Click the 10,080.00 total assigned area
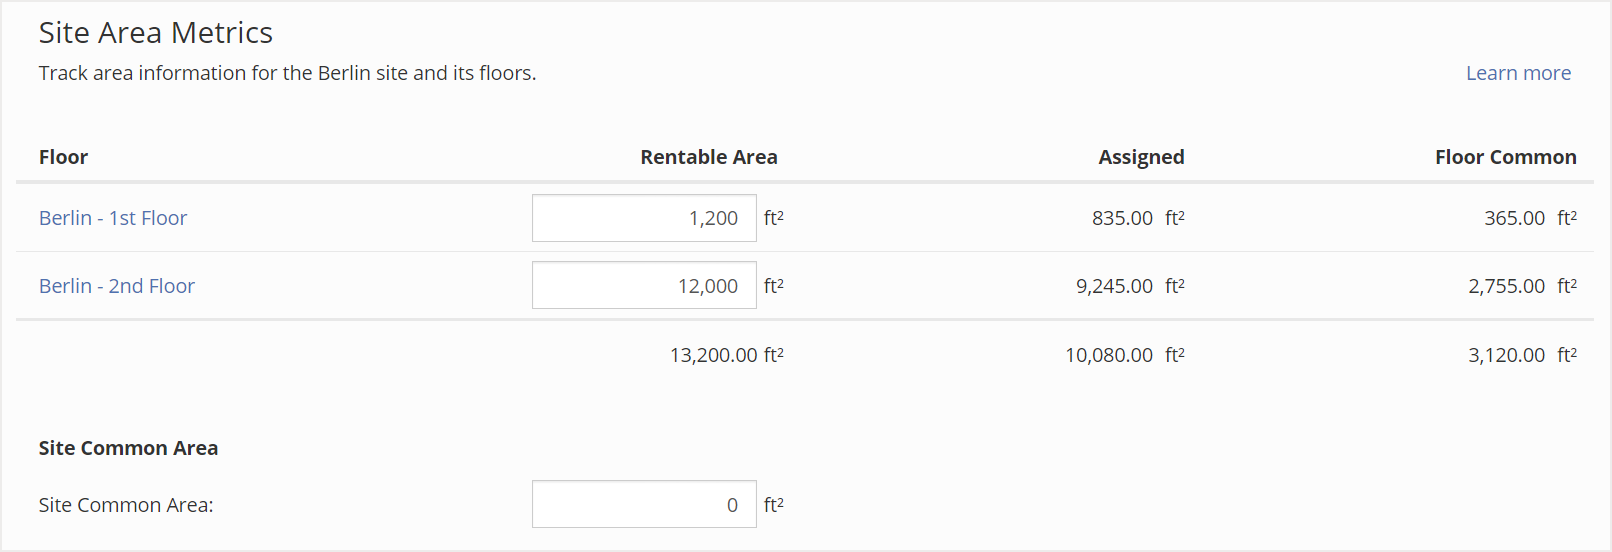Image resolution: width=1612 pixels, height=552 pixels. pyautogui.click(x=1108, y=355)
